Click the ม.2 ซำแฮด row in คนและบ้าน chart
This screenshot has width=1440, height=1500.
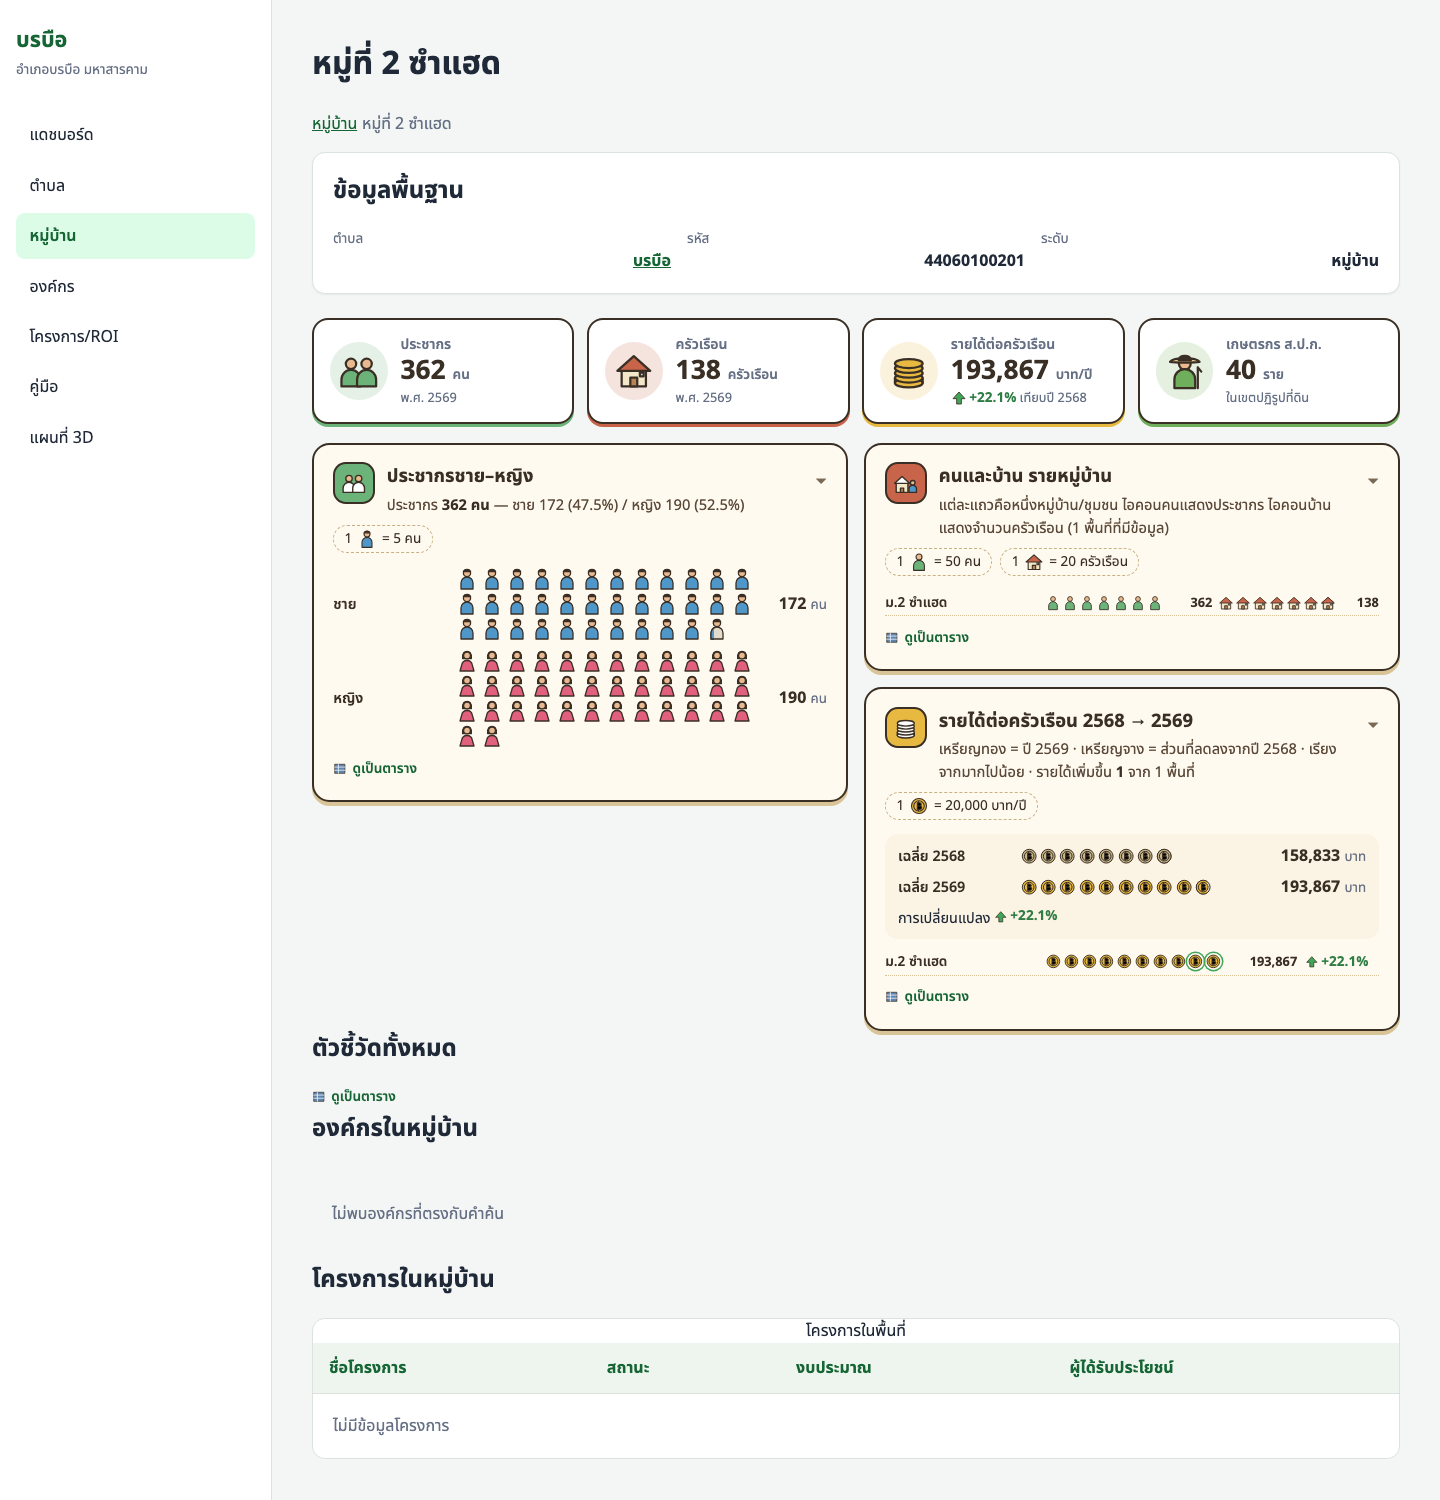(1132, 603)
